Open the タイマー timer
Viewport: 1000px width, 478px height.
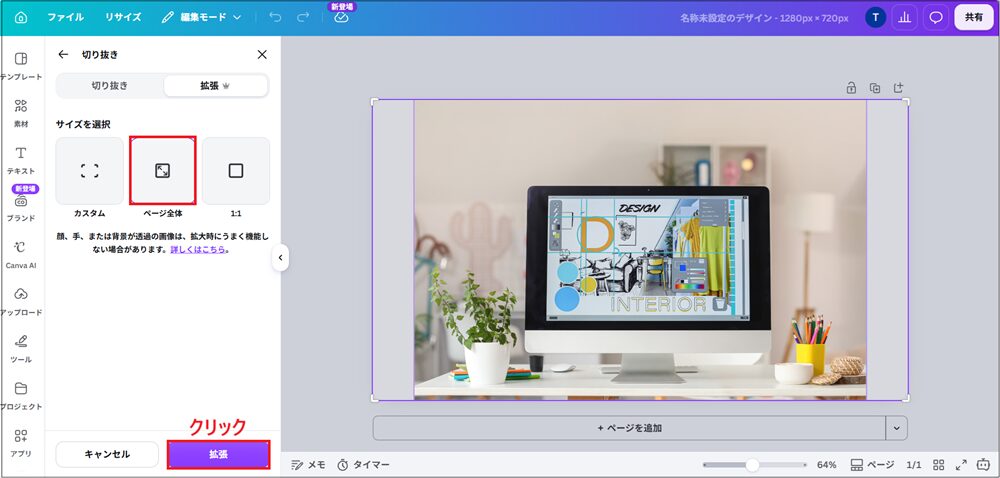(x=363, y=465)
